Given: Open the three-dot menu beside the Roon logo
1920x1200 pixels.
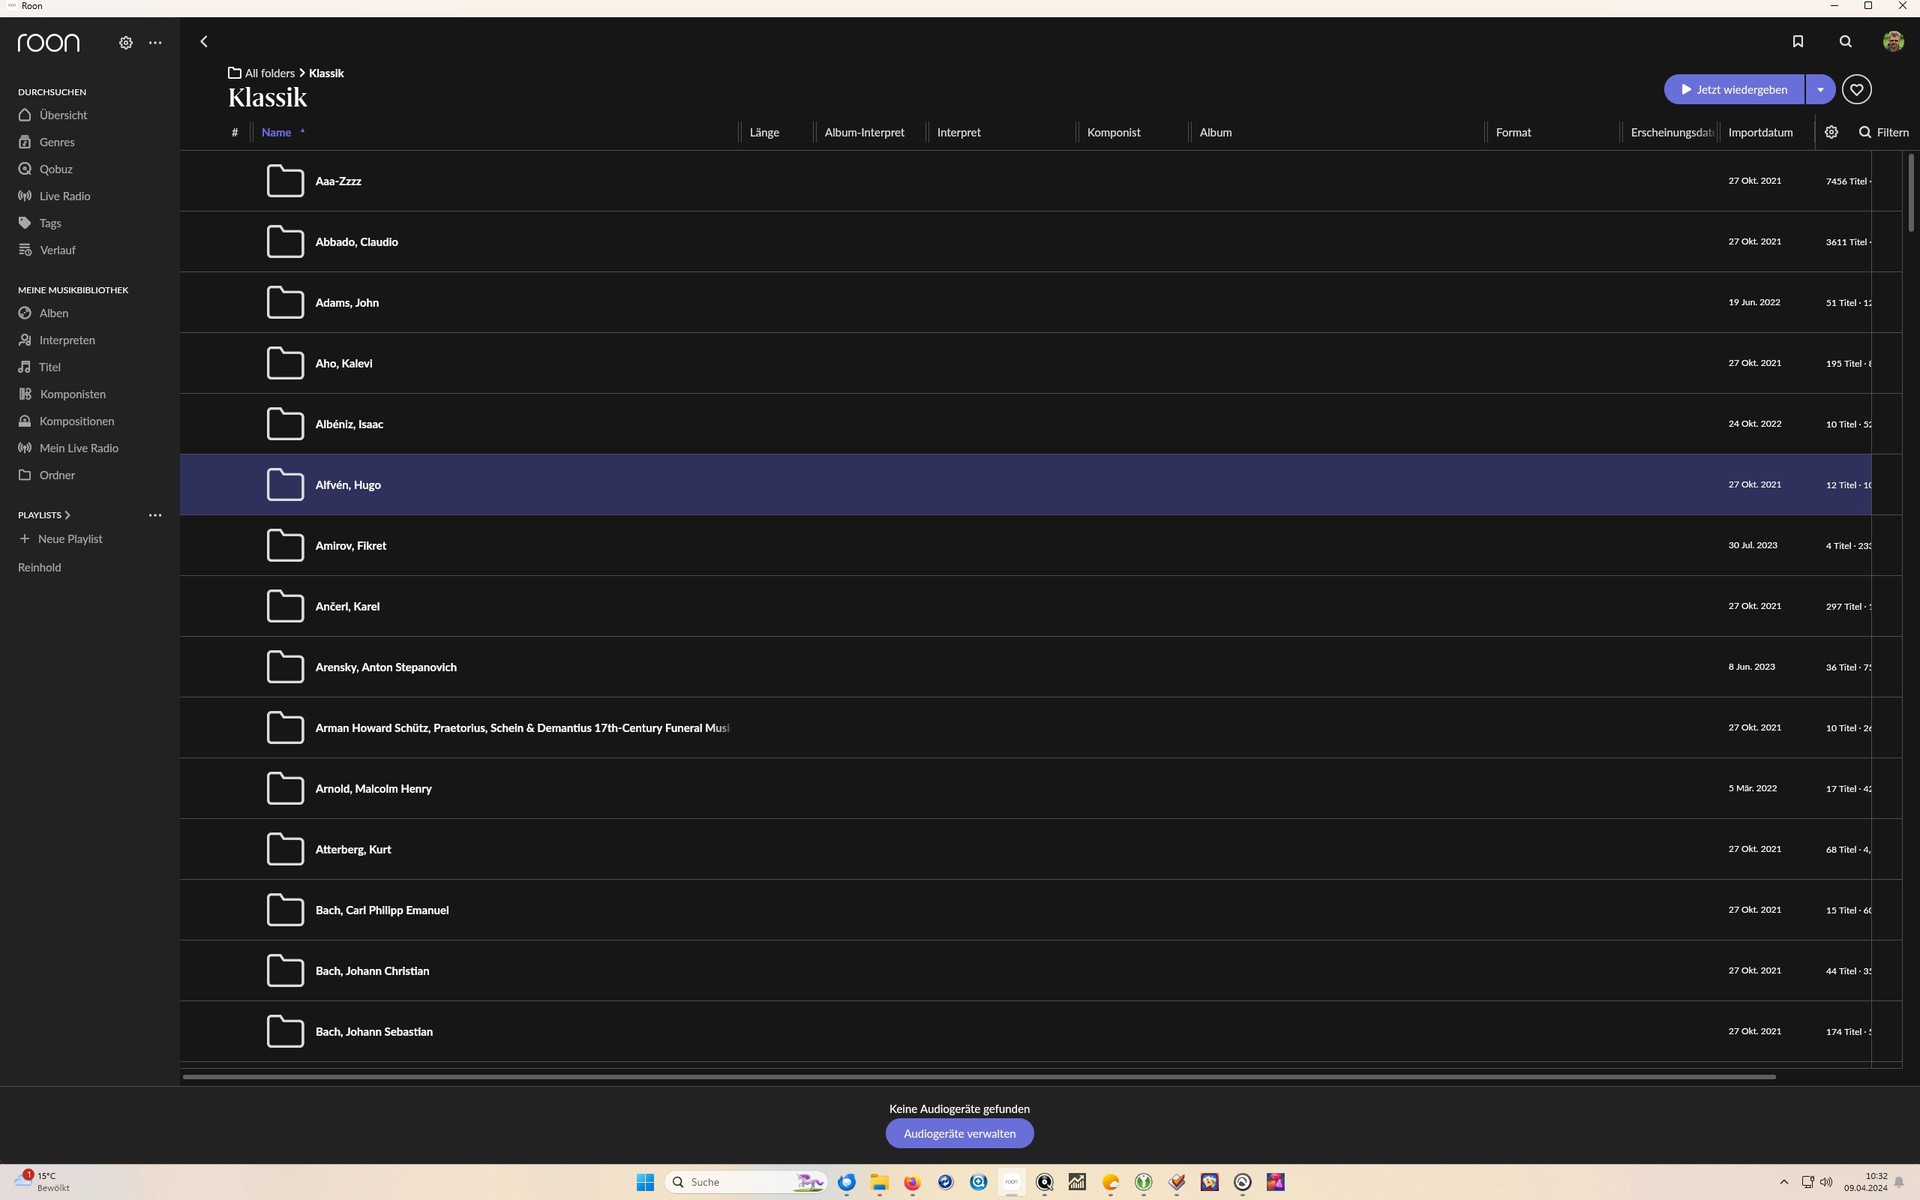Looking at the screenshot, I should coord(155,43).
